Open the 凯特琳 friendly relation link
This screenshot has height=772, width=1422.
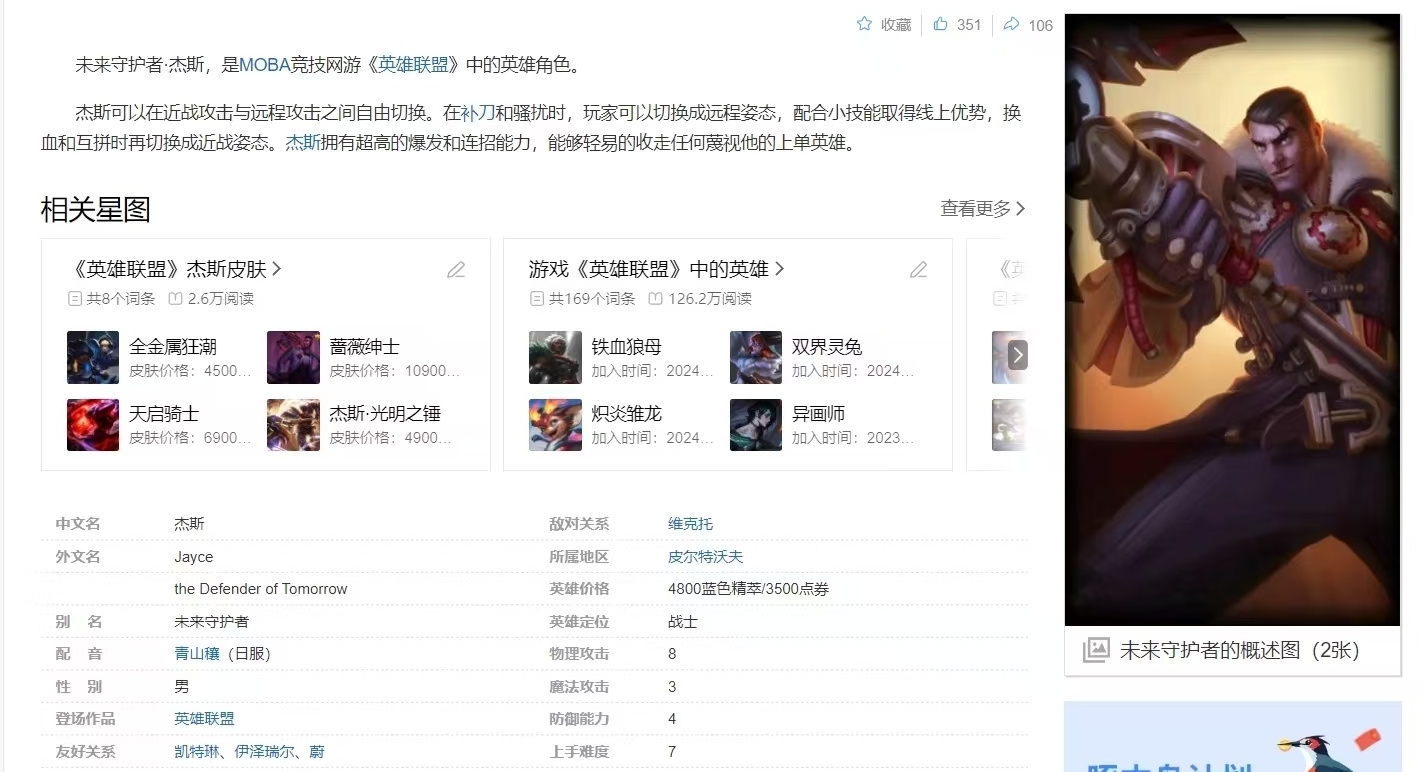[196, 752]
